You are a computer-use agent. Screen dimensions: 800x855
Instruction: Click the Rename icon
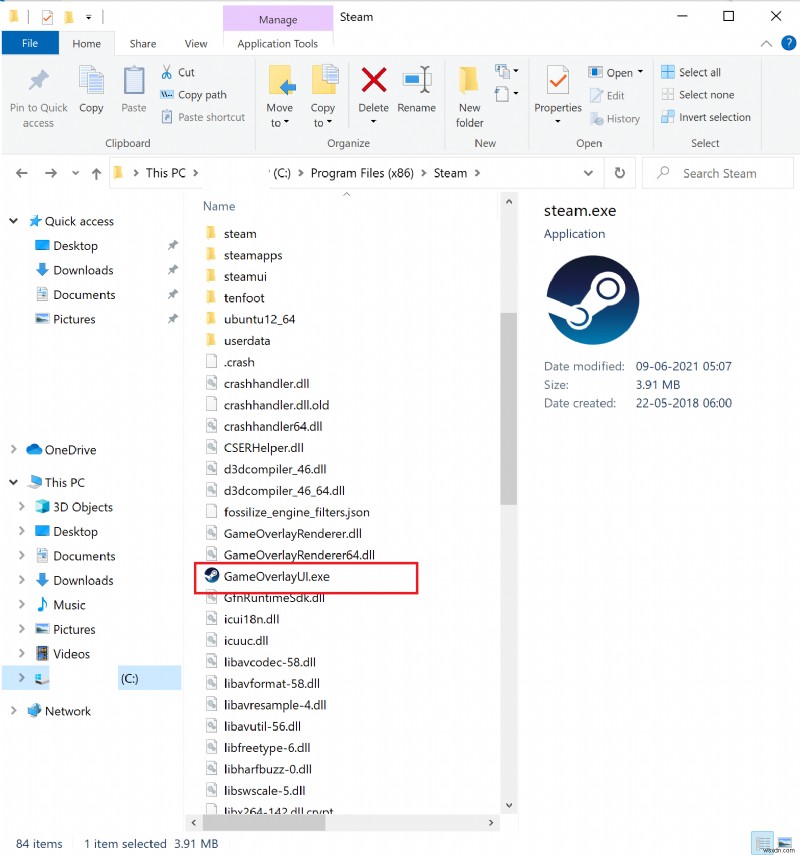tap(417, 80)
